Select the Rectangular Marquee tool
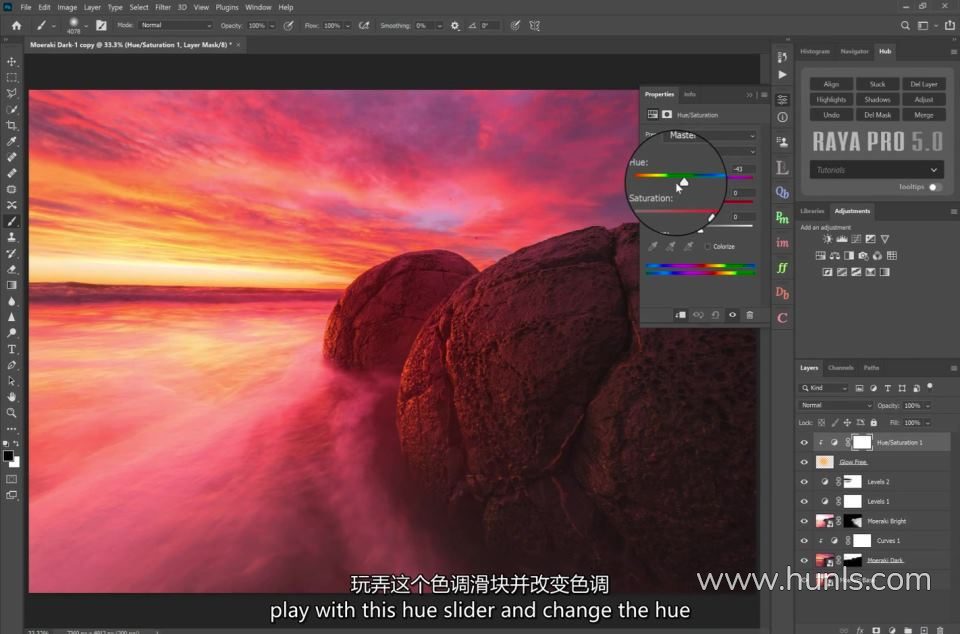960x634 pixels. 12,78
